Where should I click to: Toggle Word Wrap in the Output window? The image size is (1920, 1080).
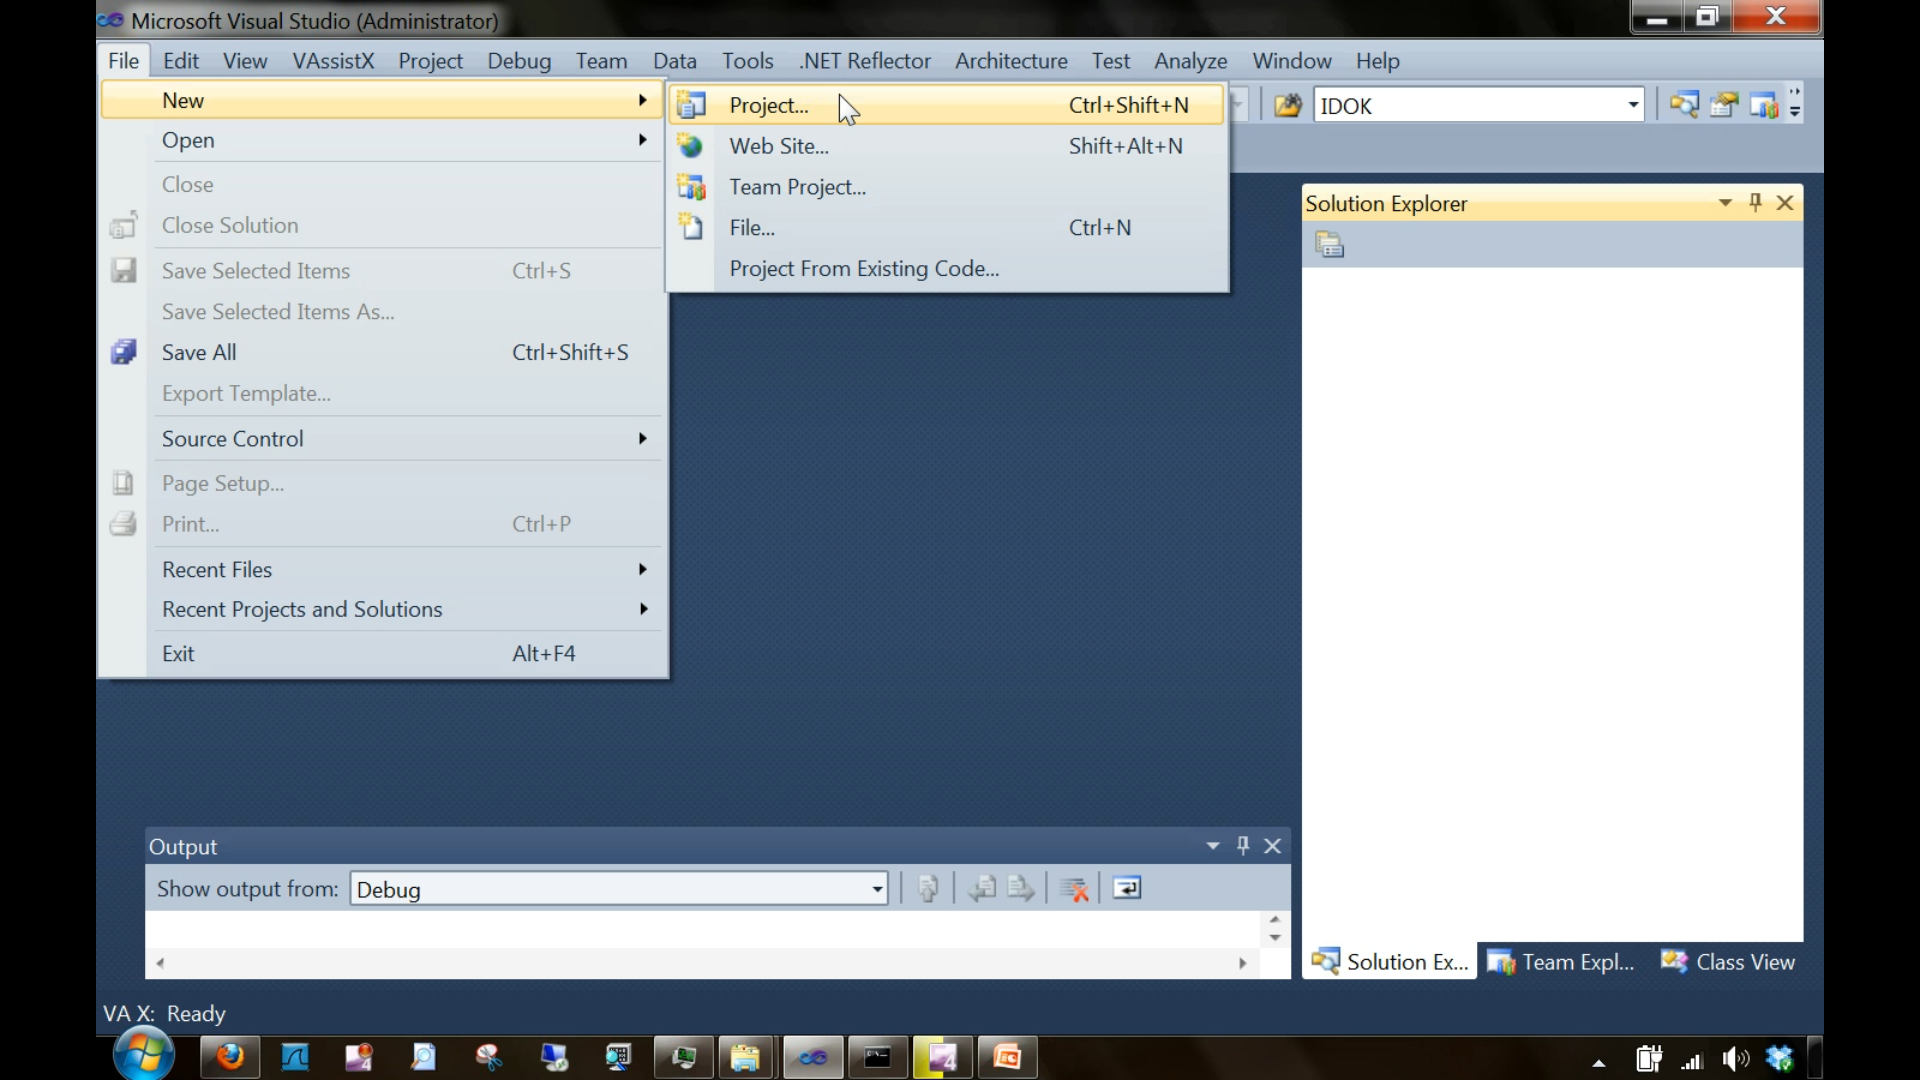click(1127, 888)
